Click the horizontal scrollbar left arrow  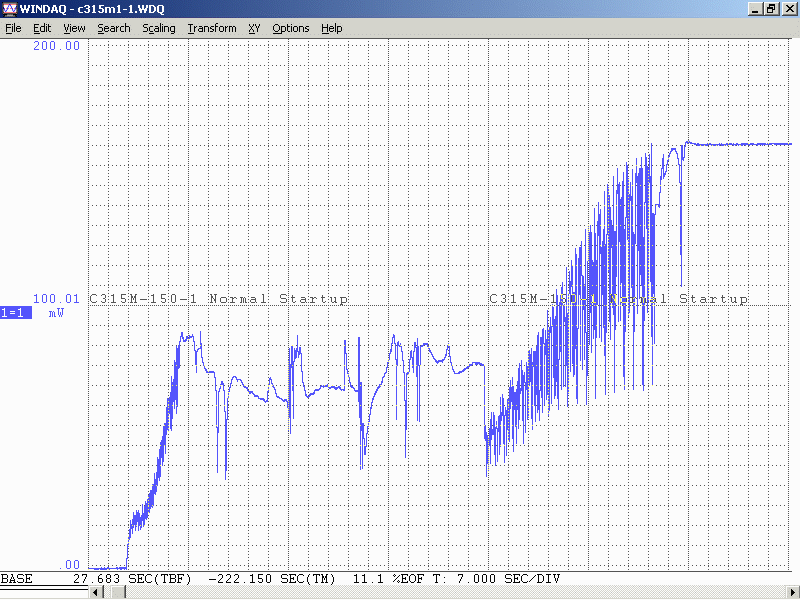point(95,593)
